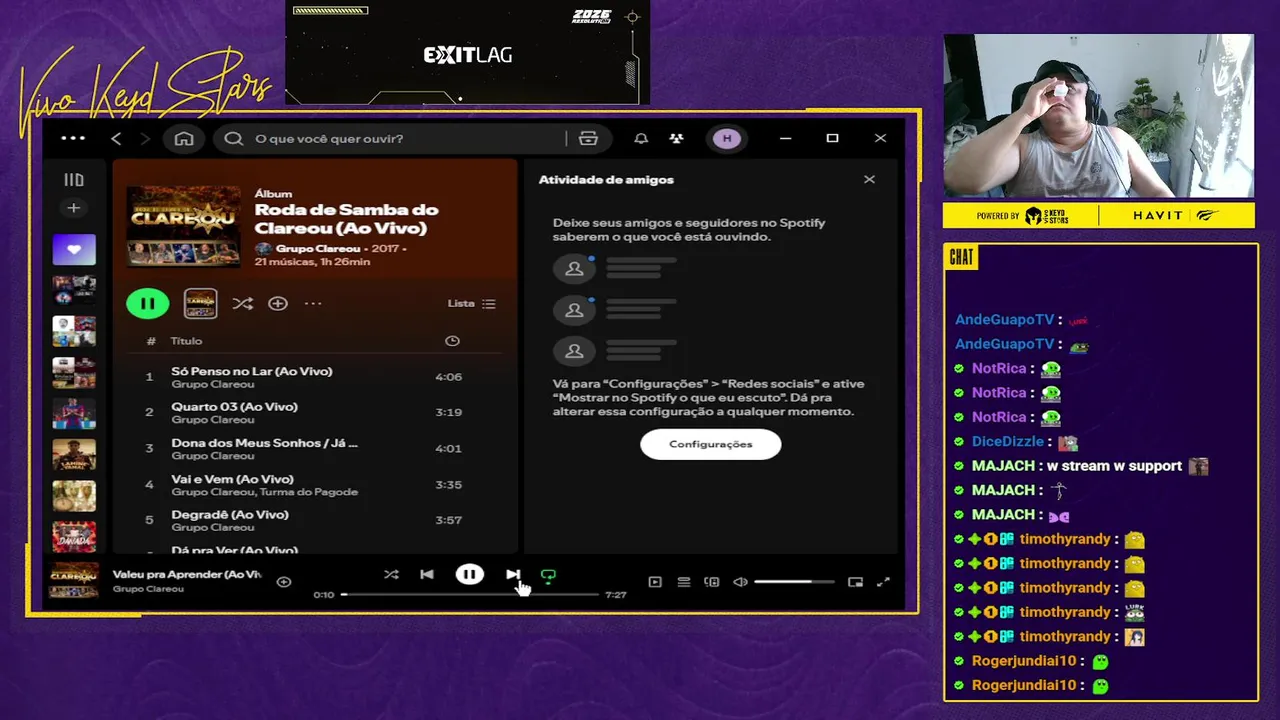Open the Turma do Pagode artist link

pyautogui.click(x=311, y=492)
